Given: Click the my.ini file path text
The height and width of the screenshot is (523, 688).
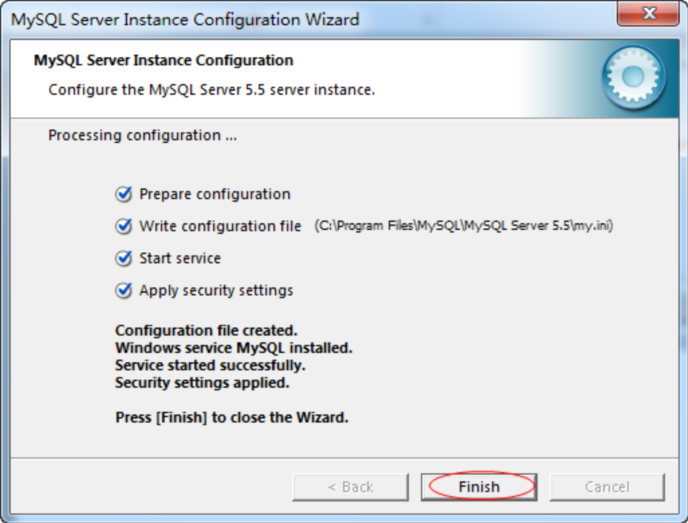Looking at the screenshot, I should [x=463, y=226].
